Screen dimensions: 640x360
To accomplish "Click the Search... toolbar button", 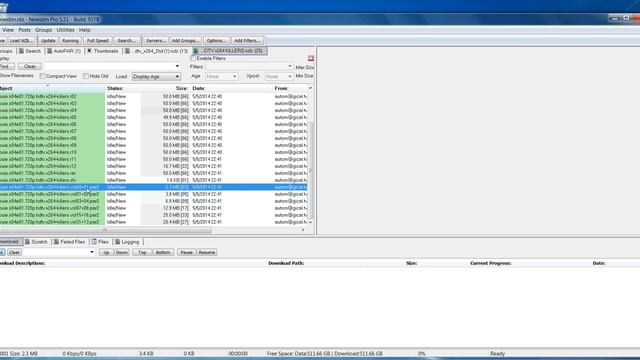I will click(x=127, y=41).
